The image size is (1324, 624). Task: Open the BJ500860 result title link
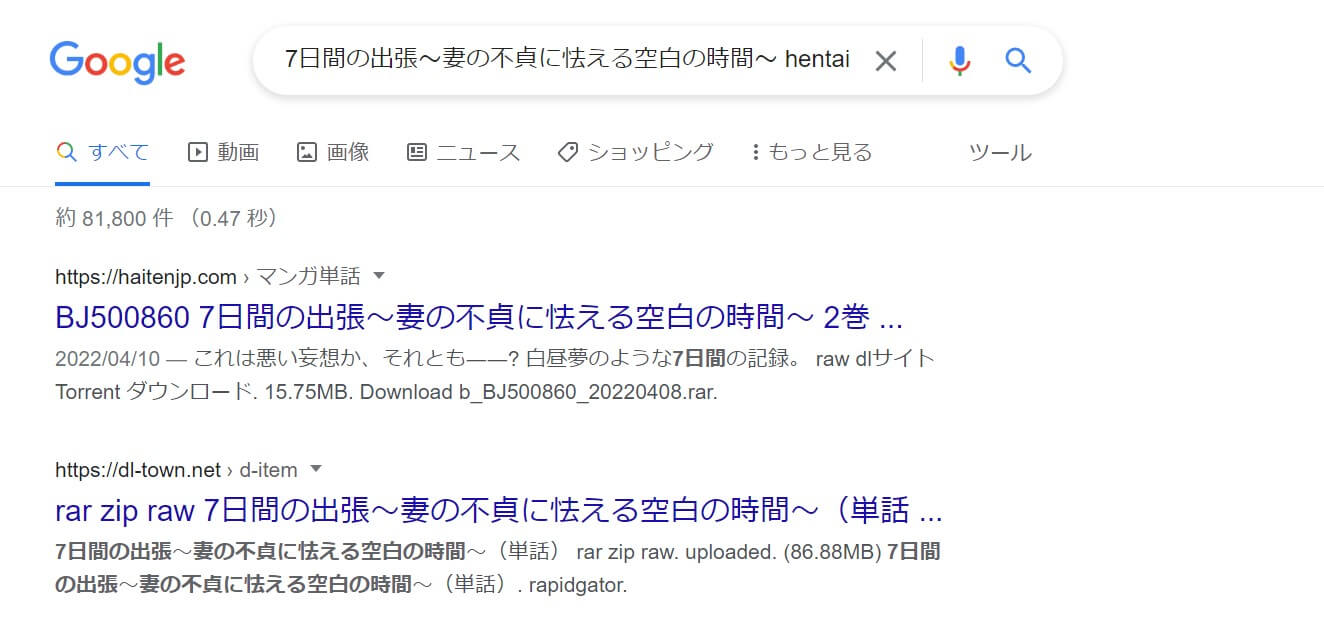coord(479,318)
